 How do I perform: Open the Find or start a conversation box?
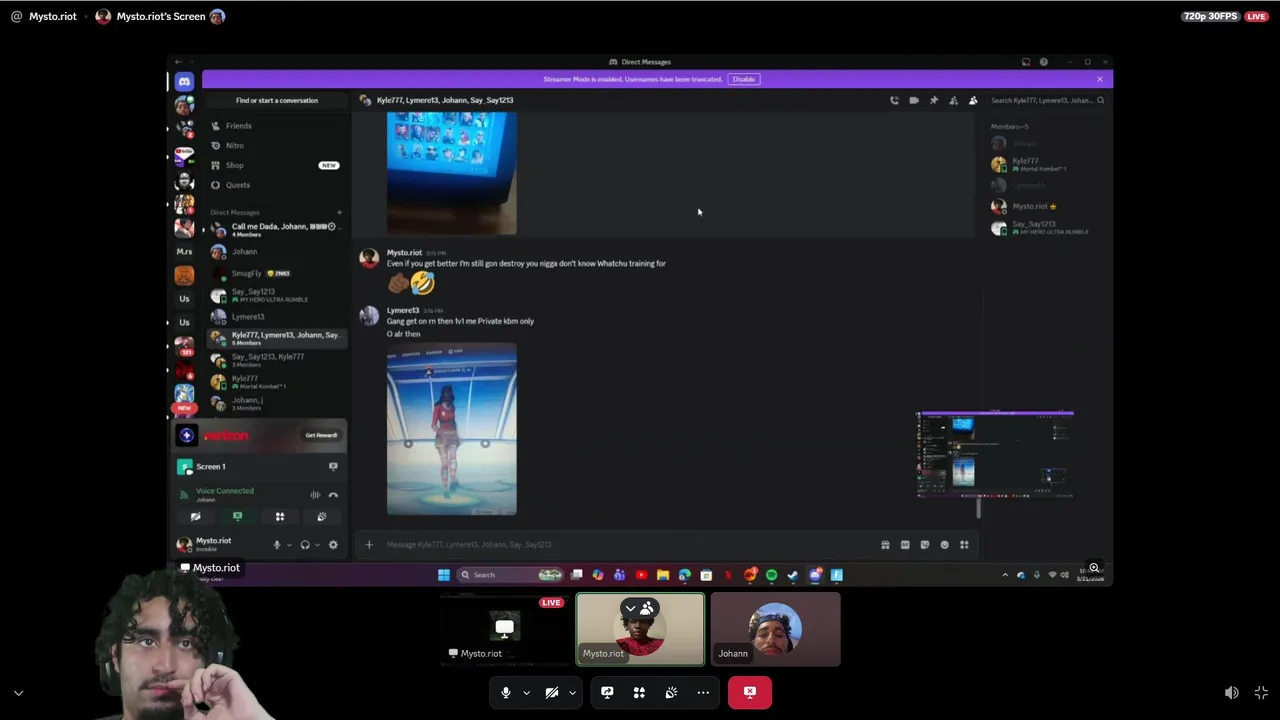click(x=277, y=100)
